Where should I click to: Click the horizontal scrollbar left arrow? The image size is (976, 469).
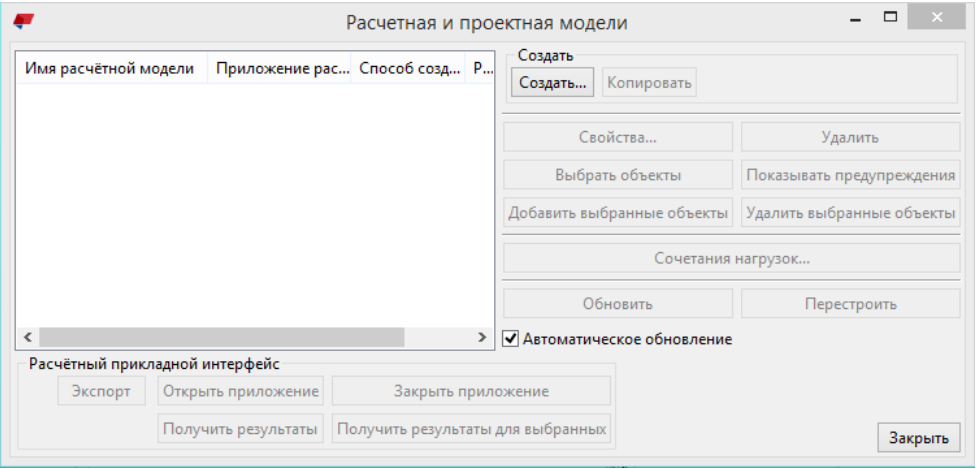(28, 338)
